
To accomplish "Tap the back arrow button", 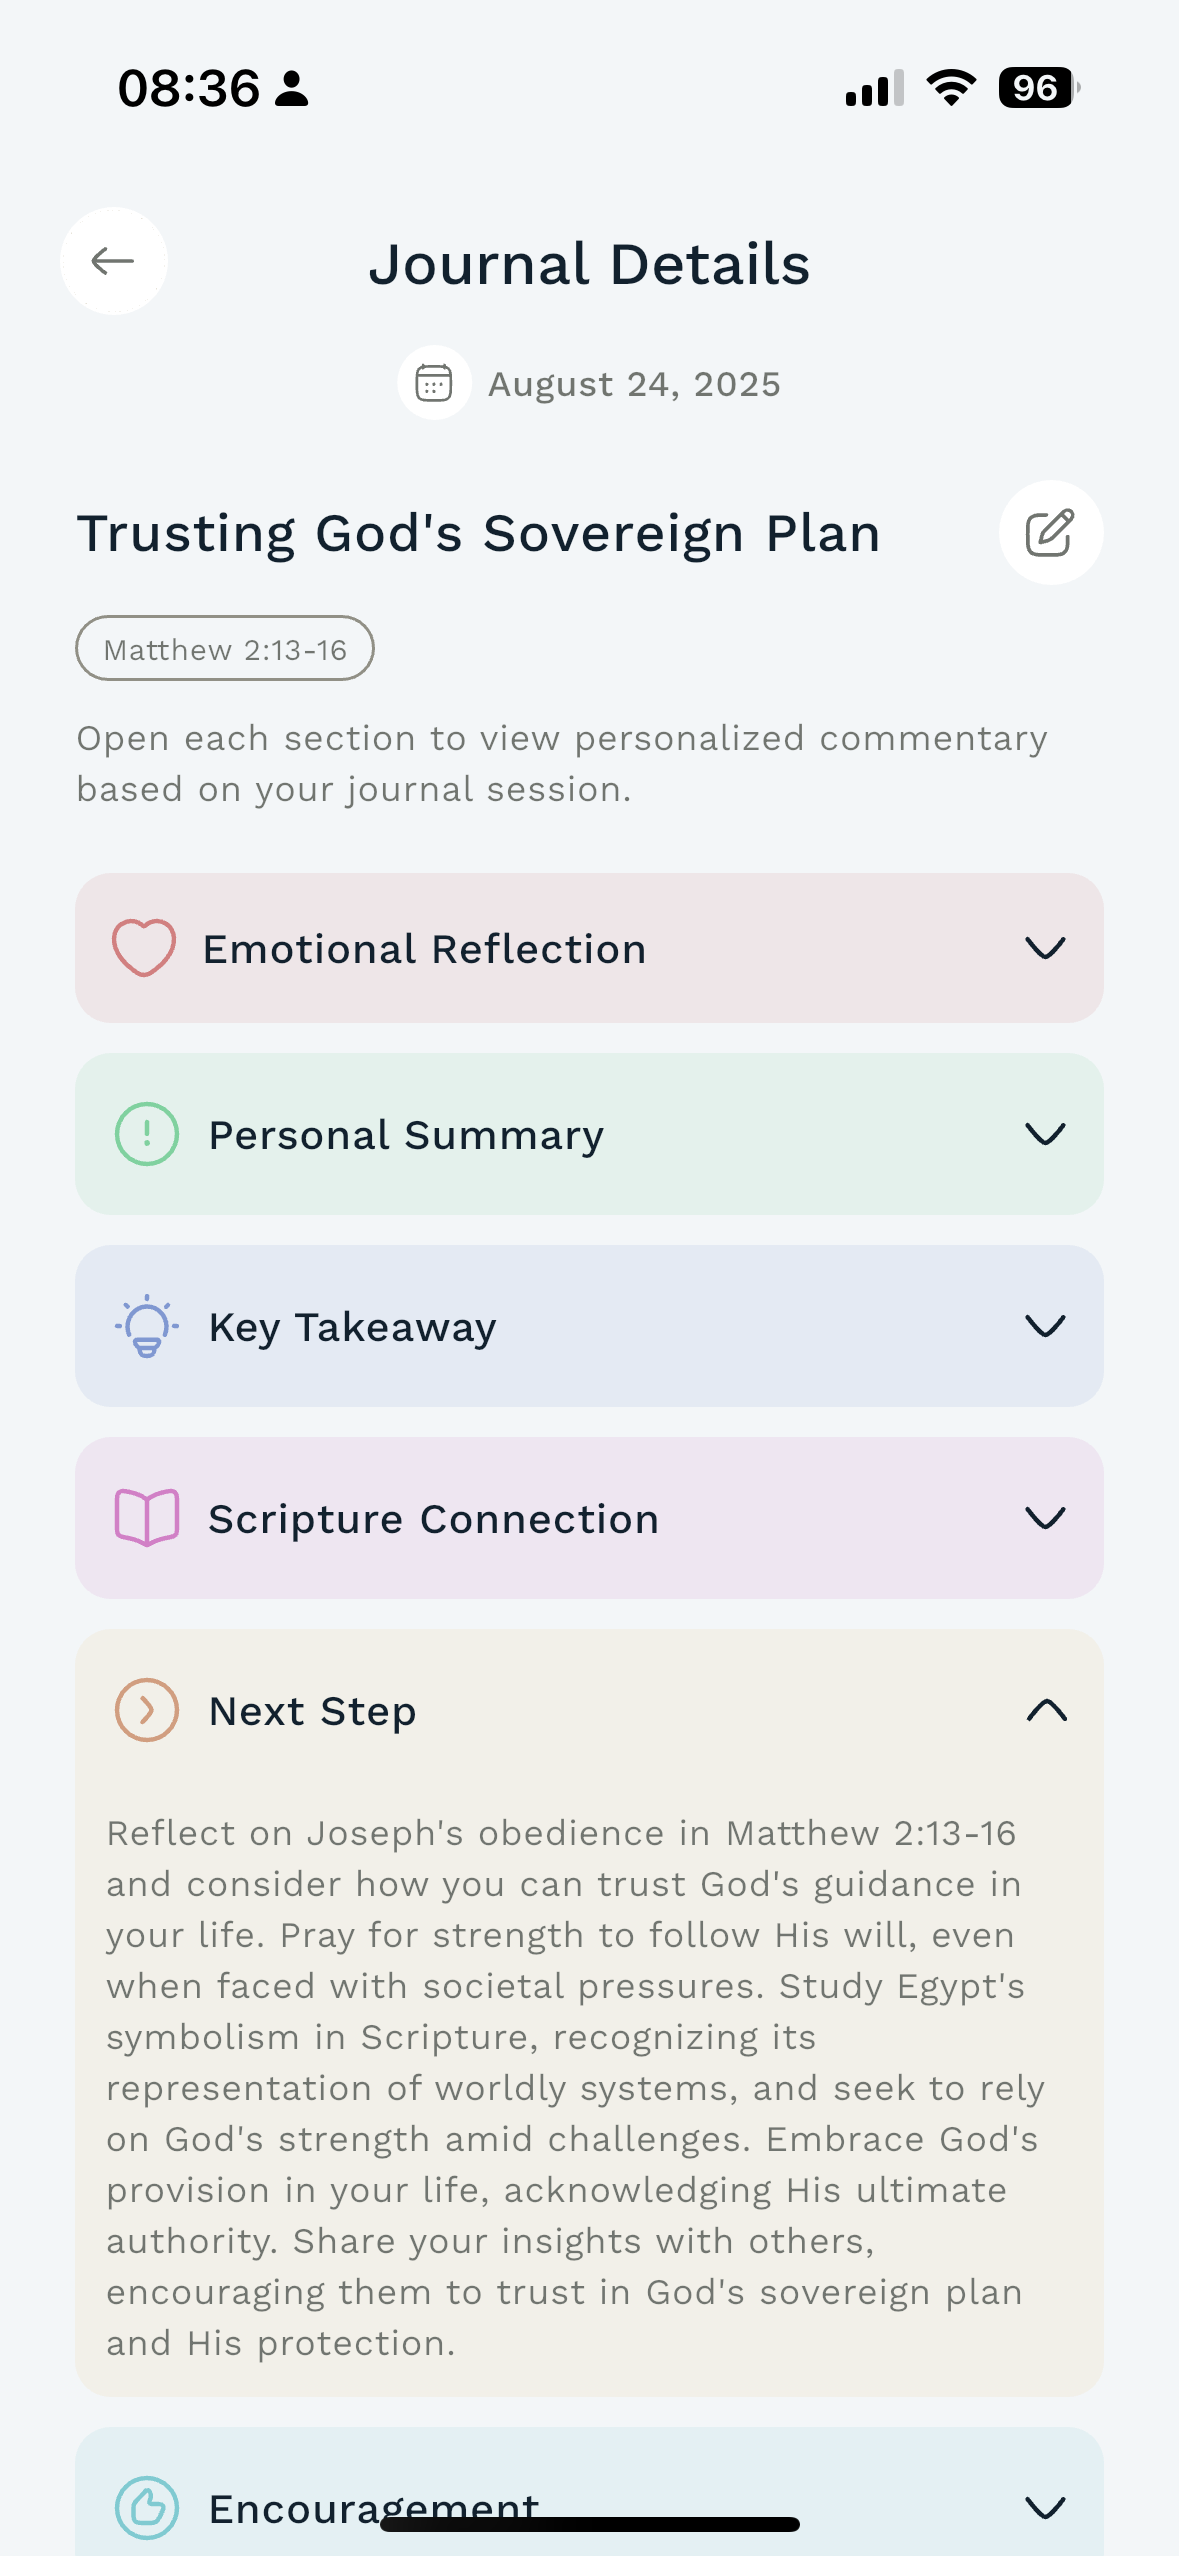I will (x=113, y=261).
